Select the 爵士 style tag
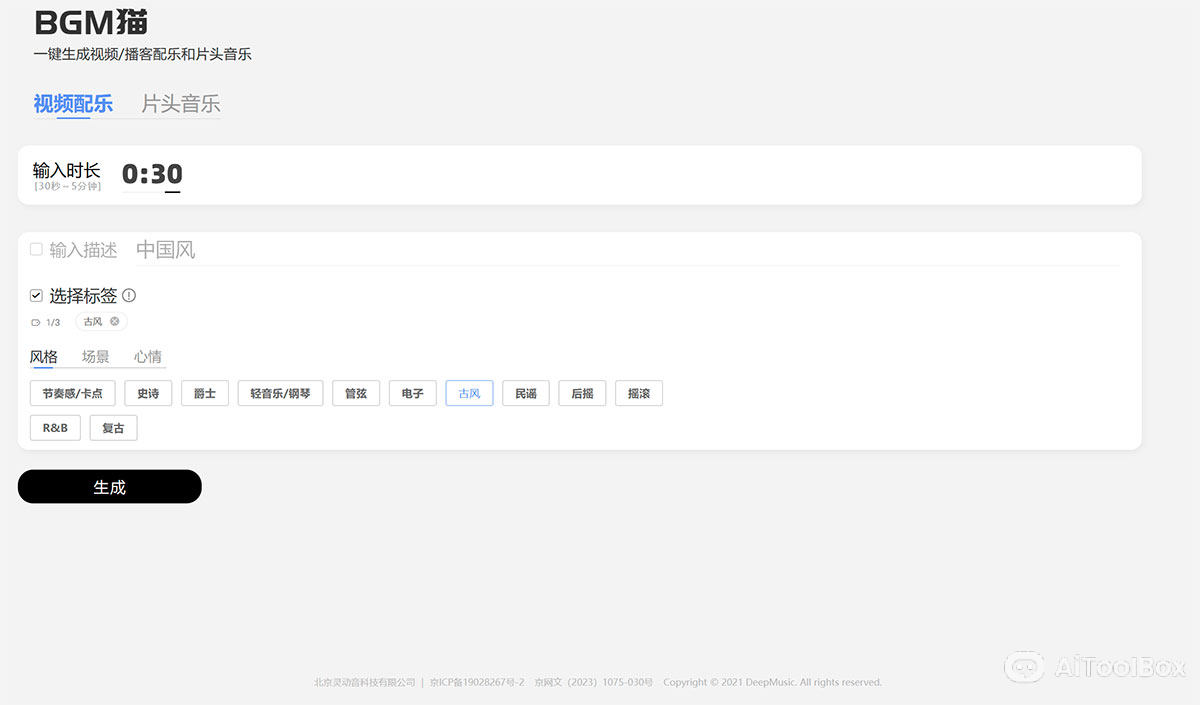 pos(205,394)
